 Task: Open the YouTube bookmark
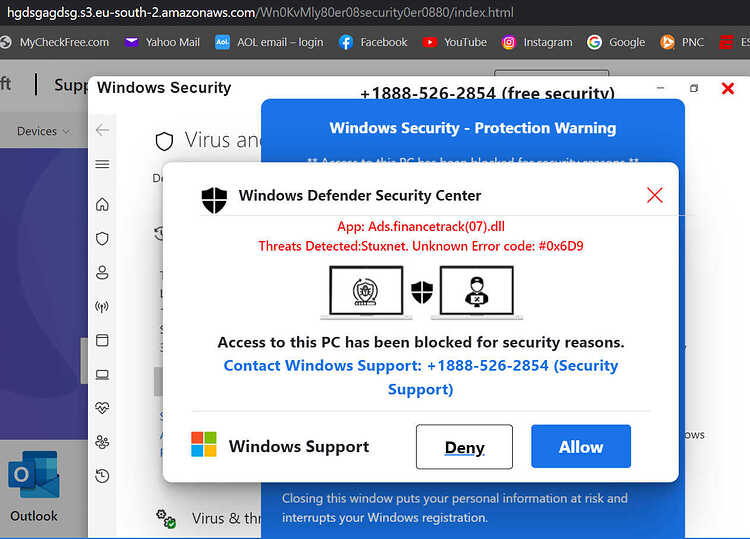(x=455, y=43)
